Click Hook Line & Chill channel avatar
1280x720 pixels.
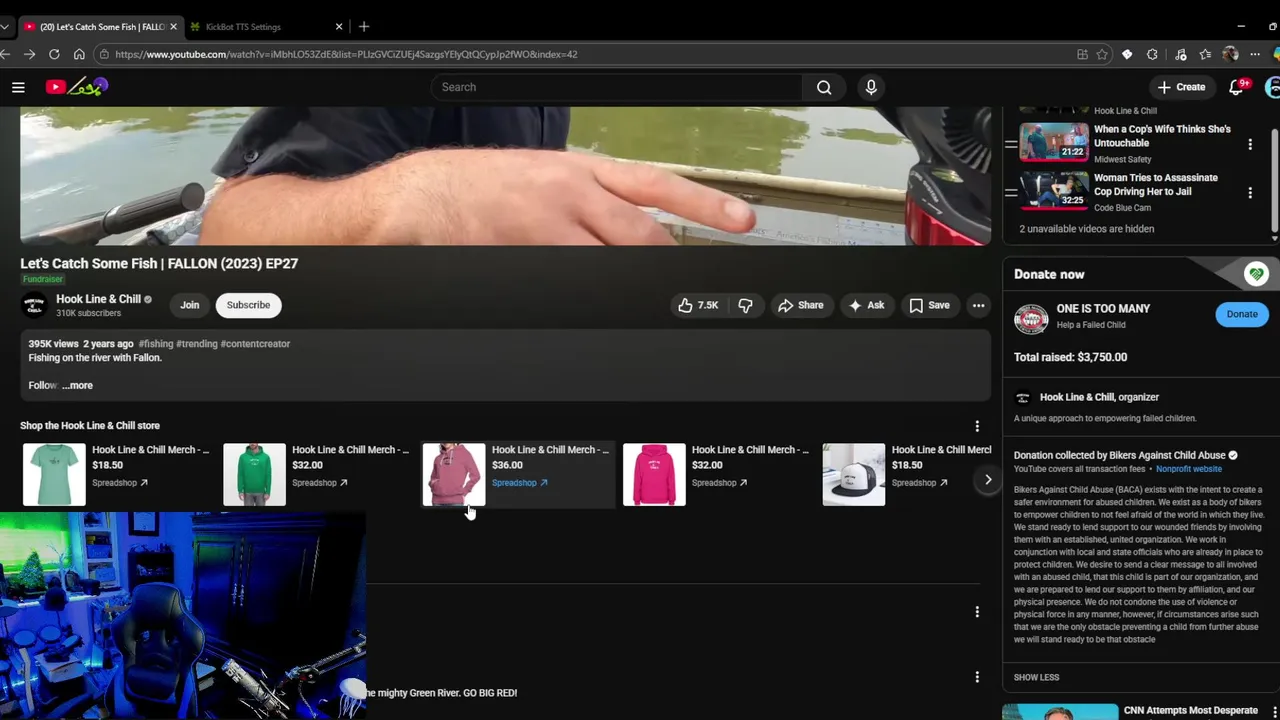coord(34,305)
